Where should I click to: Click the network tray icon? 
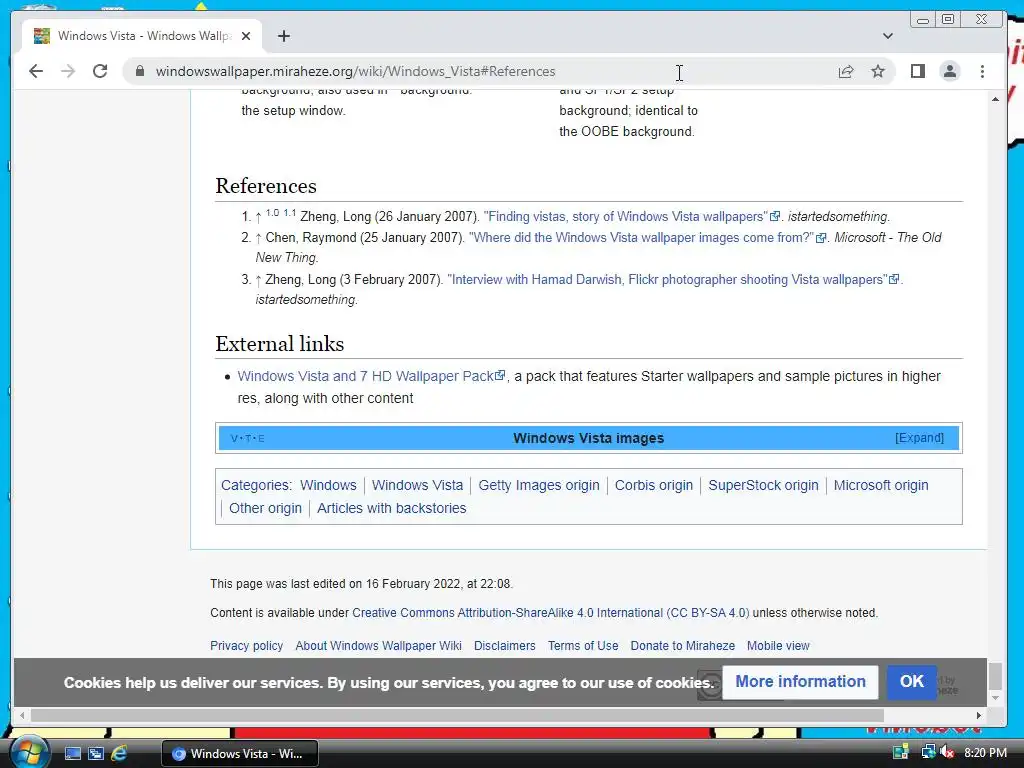[x=928, y=752]
